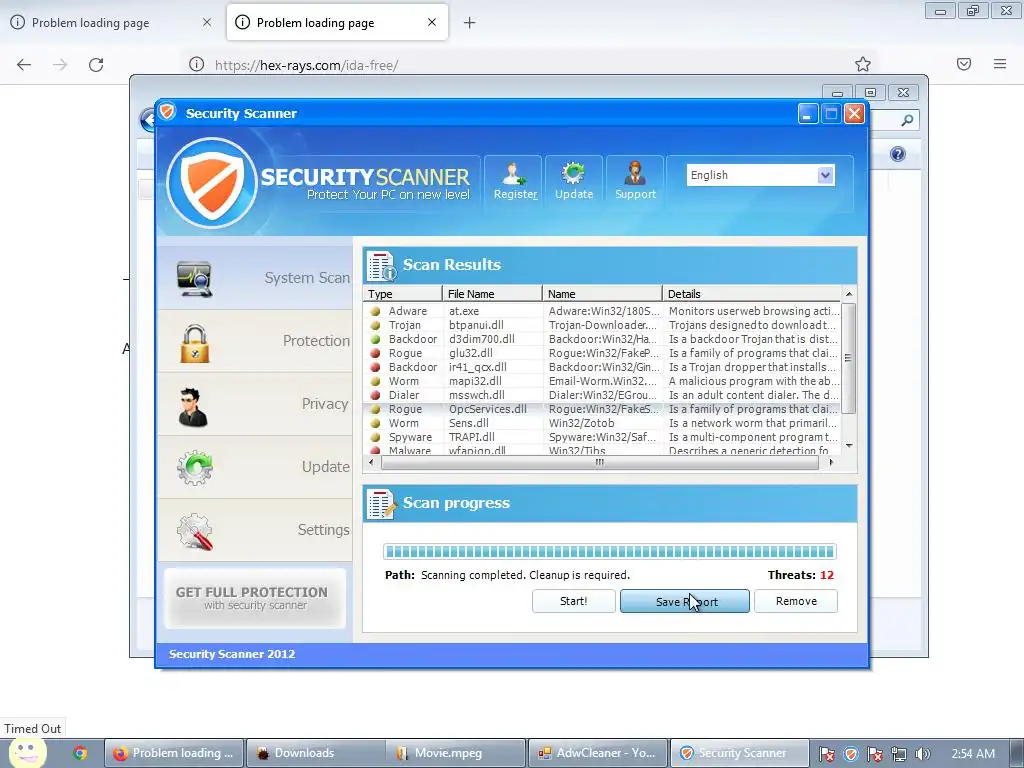Select the glu32.dll file entry
Screen dimensions: 1024x768
pyautogui.click(x=471, y=353)
